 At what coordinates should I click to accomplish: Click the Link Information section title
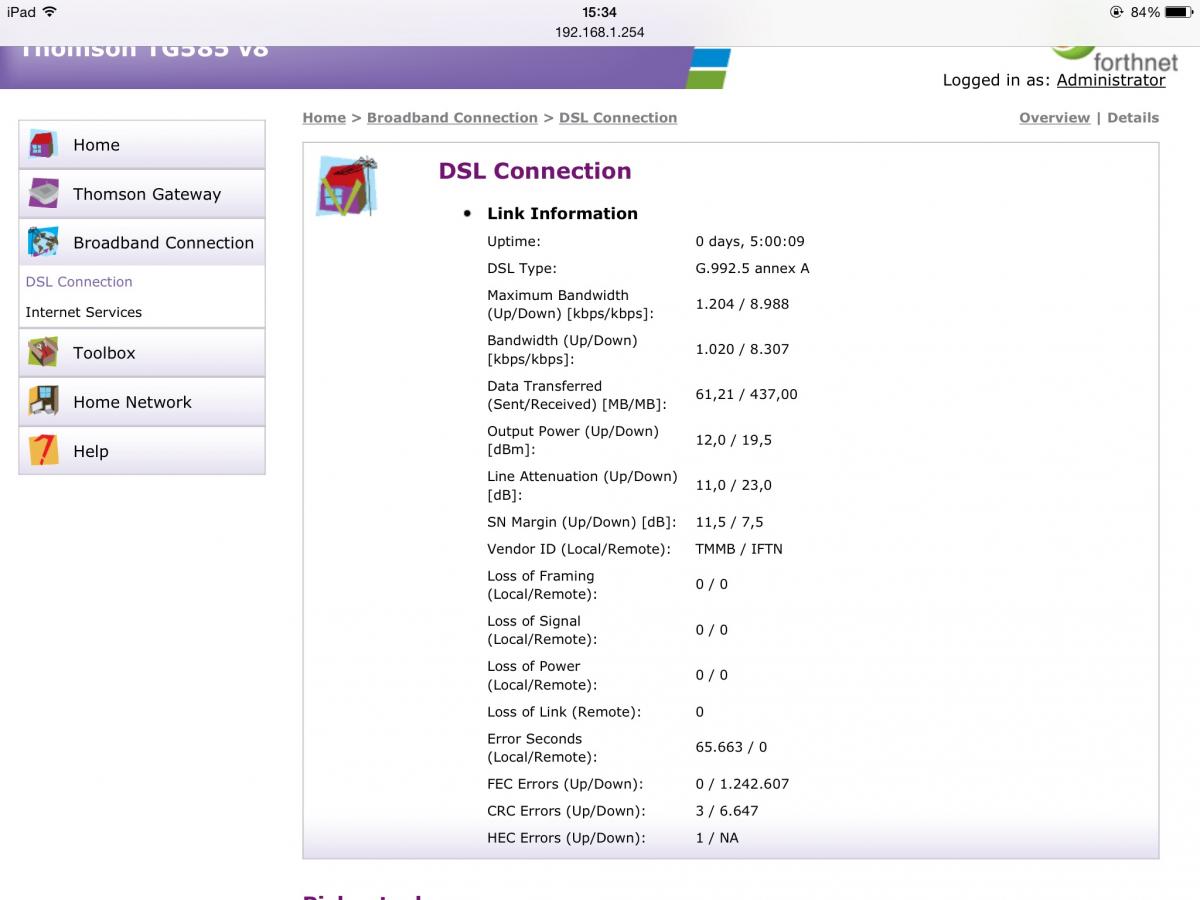tap(562, 213)
